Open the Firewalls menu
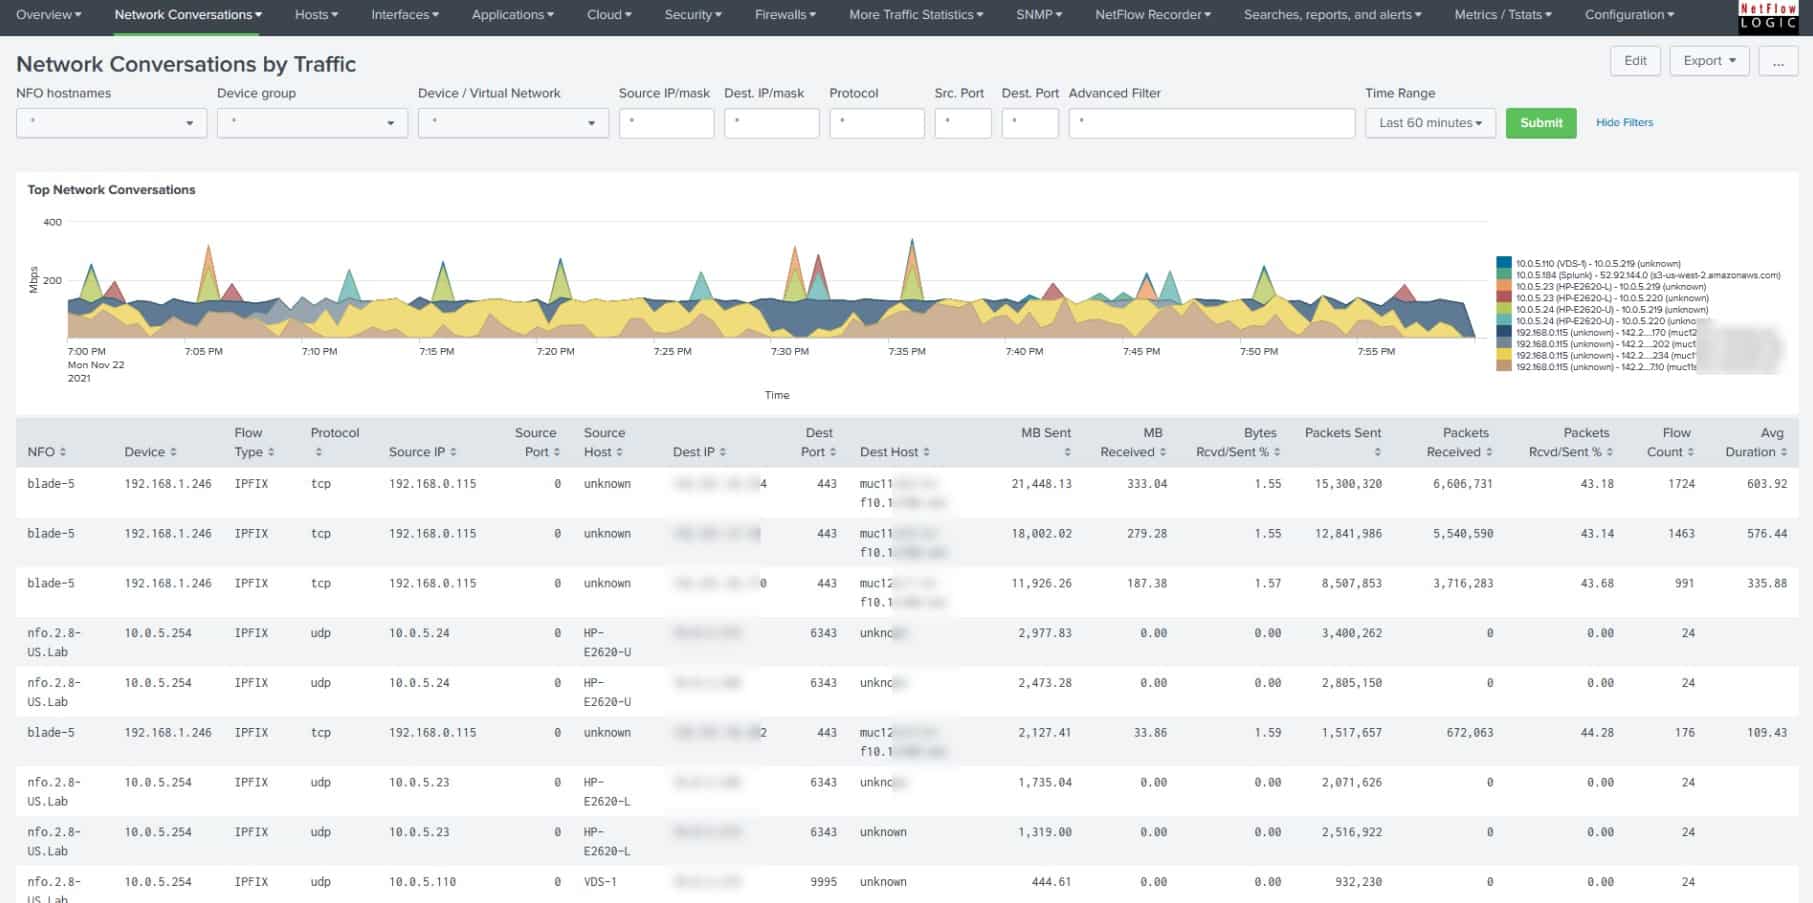The height and width of the screenshot is (903, 1813). tap(785, 15)
